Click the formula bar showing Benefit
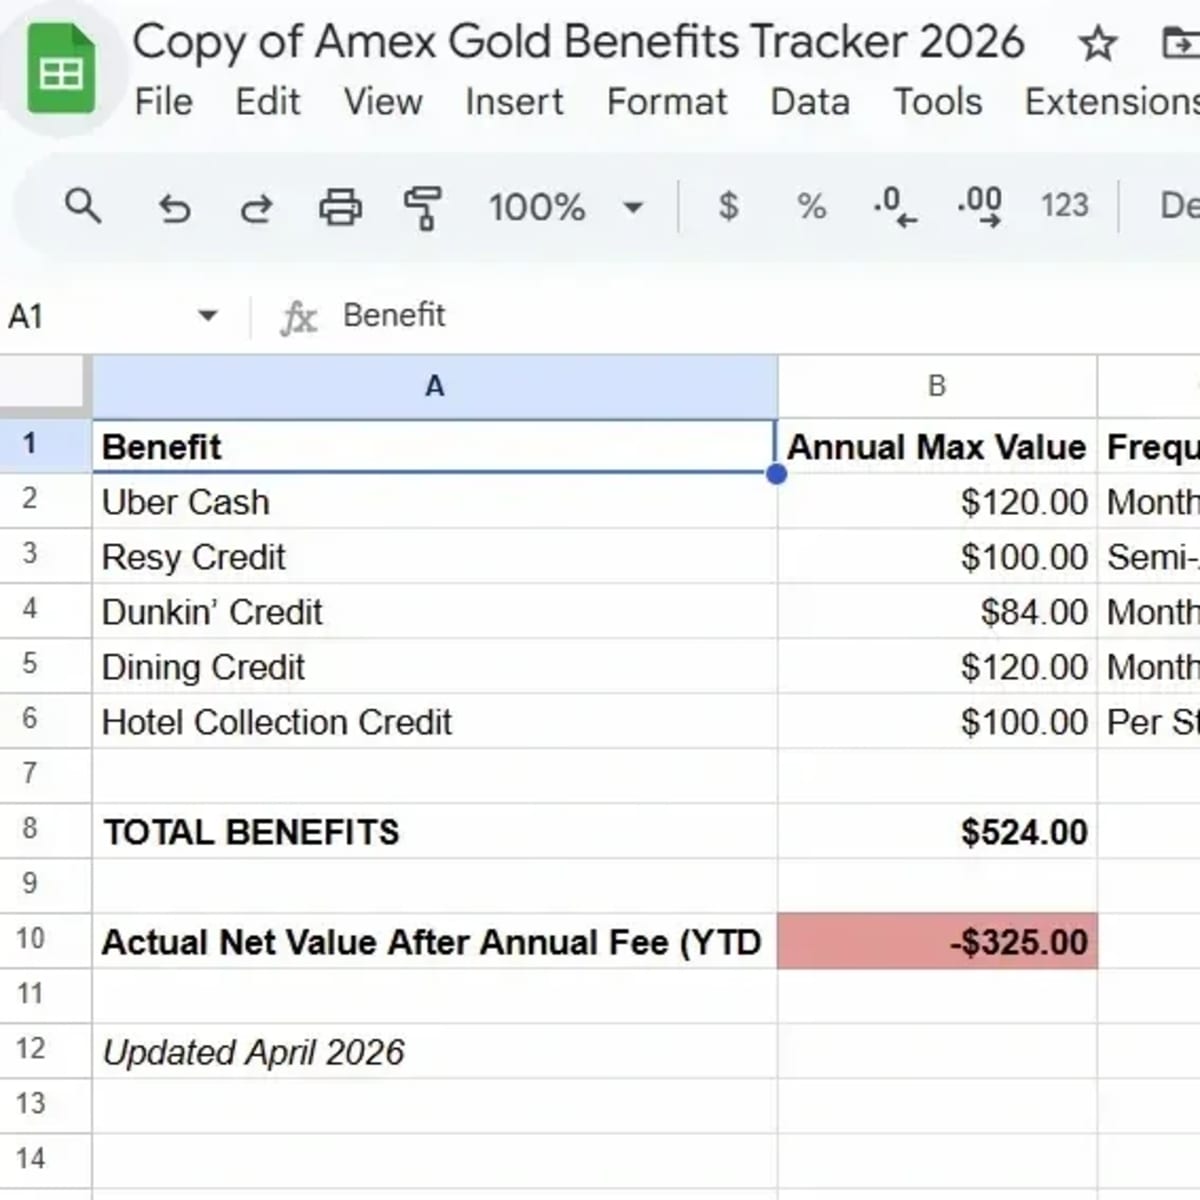The width and height of the screenshot is (1200, 1200). [770, 316]
